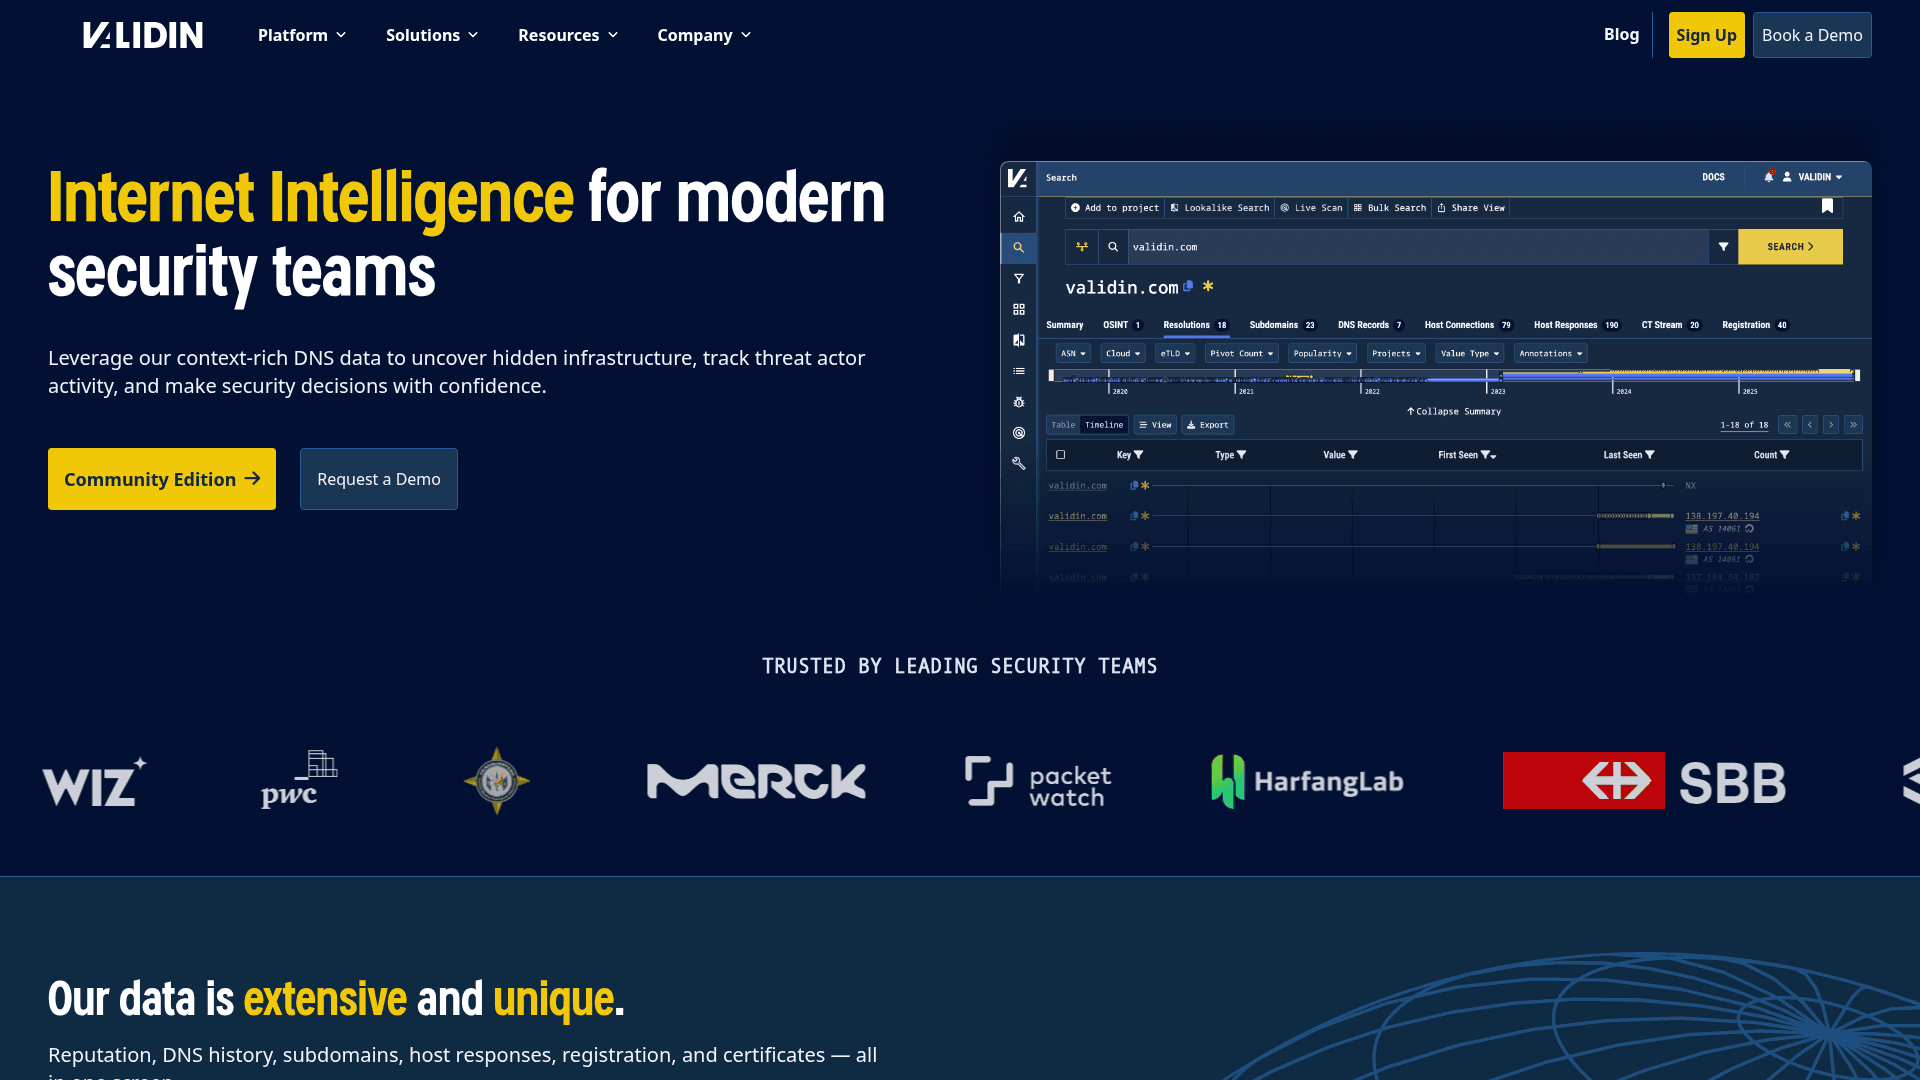This screenshot has width=1920, height=1080.
Task: Go to the last results page arrow
Action: (1853, 425)
